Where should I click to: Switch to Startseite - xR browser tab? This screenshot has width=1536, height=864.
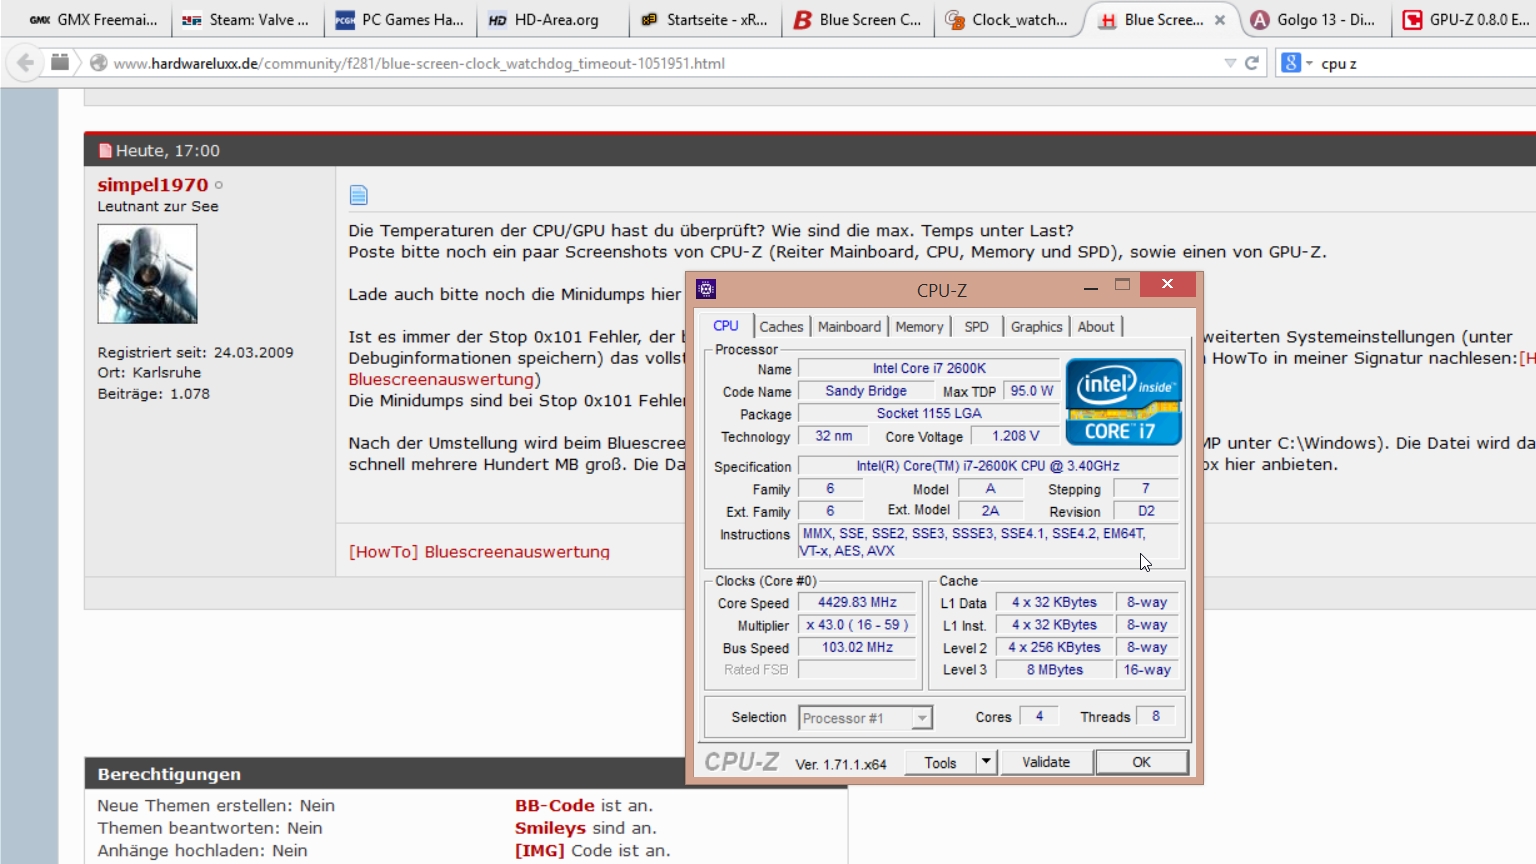(705, 20)
